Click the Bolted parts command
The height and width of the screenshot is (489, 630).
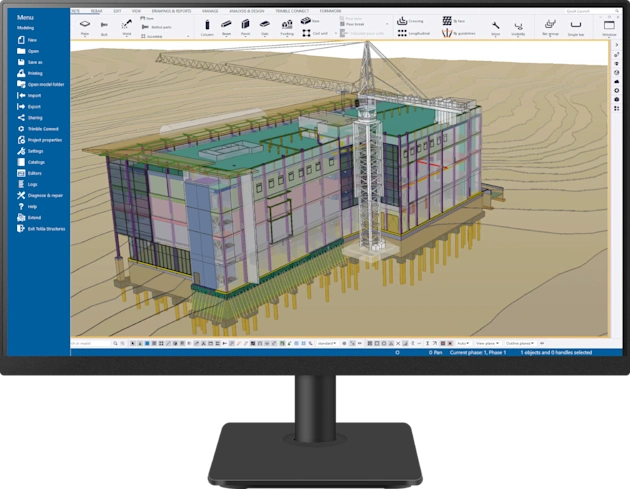[156, 27]
